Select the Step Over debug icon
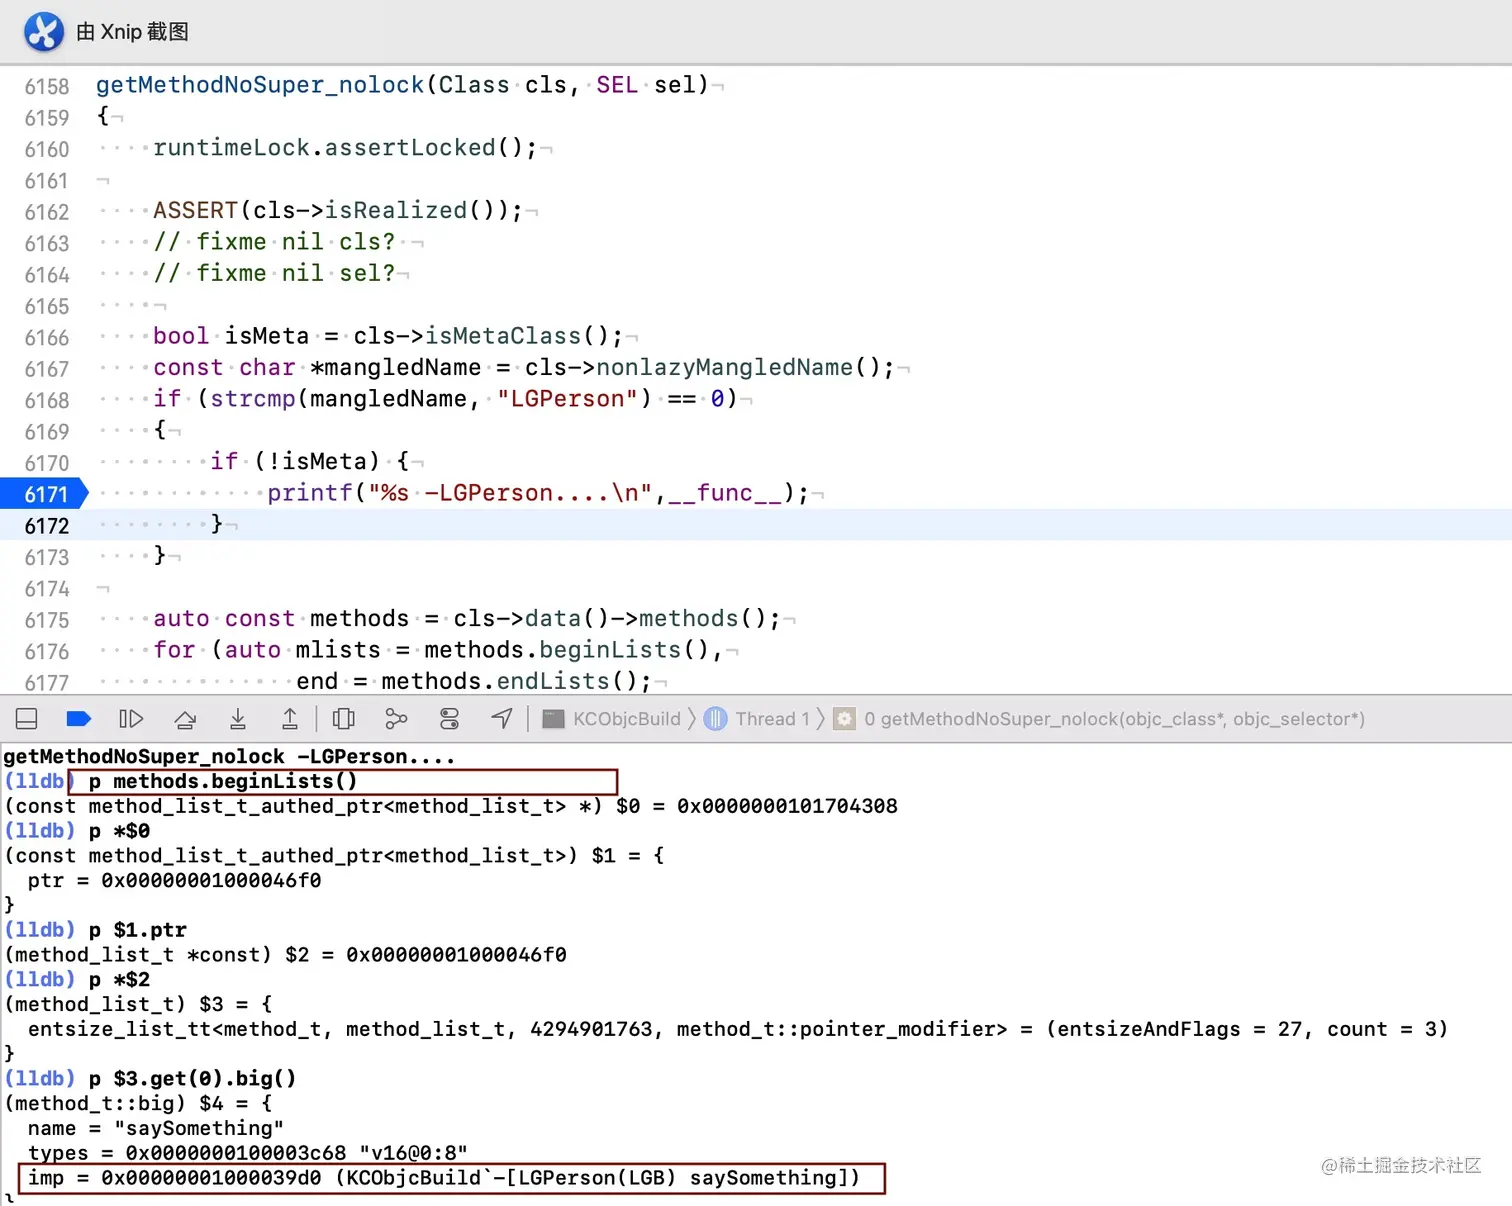1512x1206 pixels. point(185,718)
